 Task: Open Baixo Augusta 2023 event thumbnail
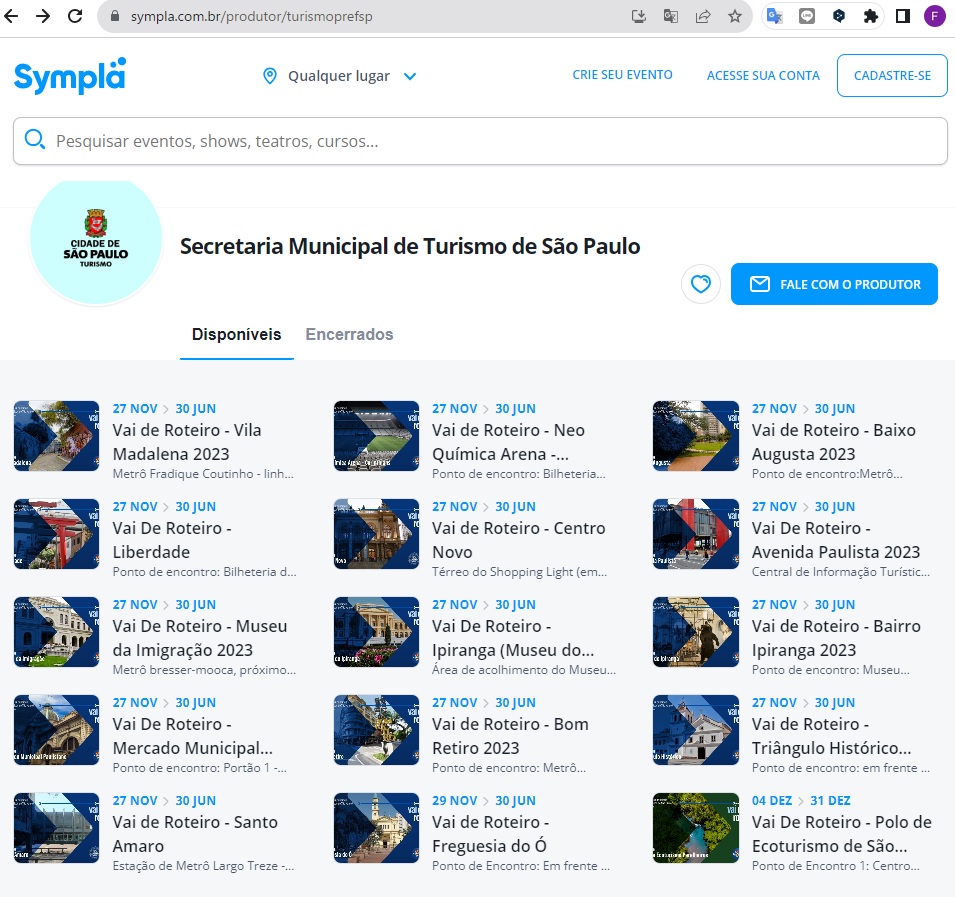[696, 436]
